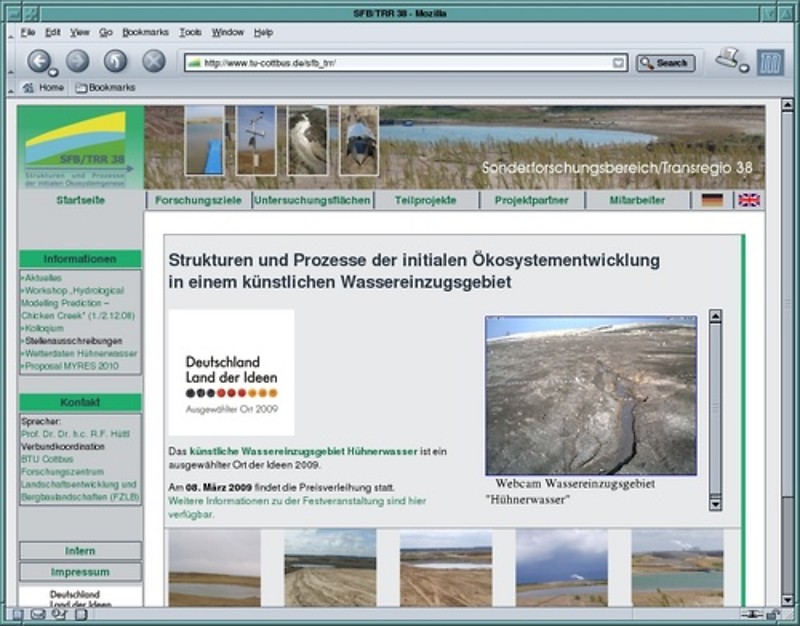
Task: Open Wetterdaten Hühnerwasser link
Action: (x=80, y=354)
